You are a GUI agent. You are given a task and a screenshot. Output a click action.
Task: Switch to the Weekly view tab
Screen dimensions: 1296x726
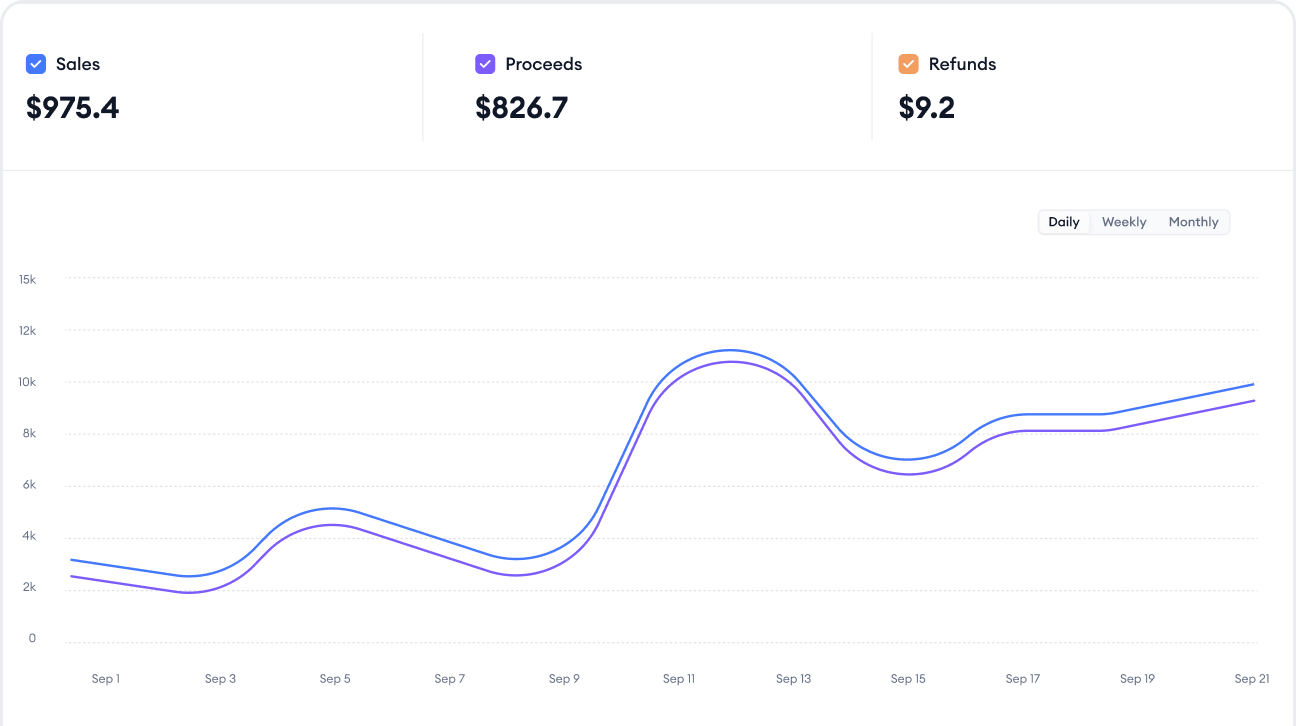(1123, 221)
